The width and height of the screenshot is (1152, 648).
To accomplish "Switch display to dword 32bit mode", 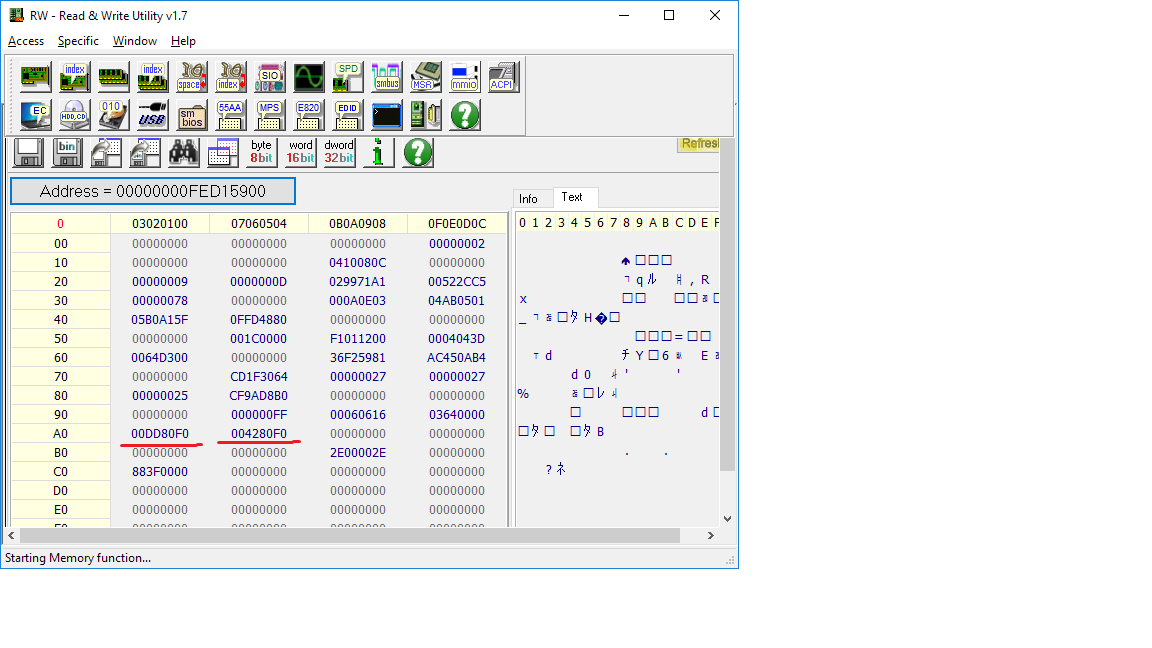I will (339, 152).
